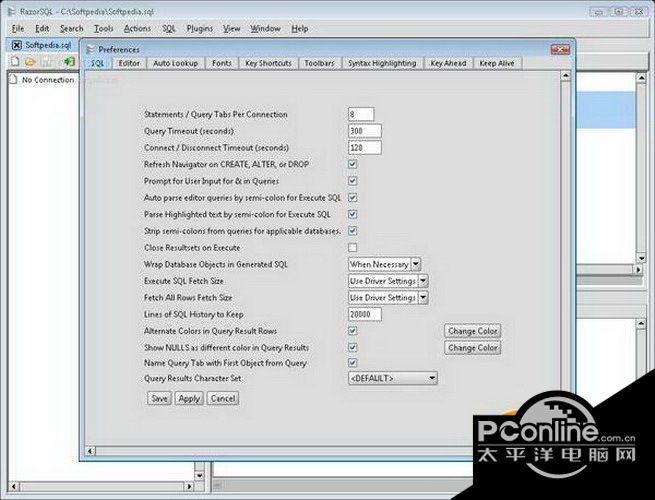Image resolution: width=655 pixels, height=500 pixels.
Task: Open the View menu
Action: pos(231,29)
